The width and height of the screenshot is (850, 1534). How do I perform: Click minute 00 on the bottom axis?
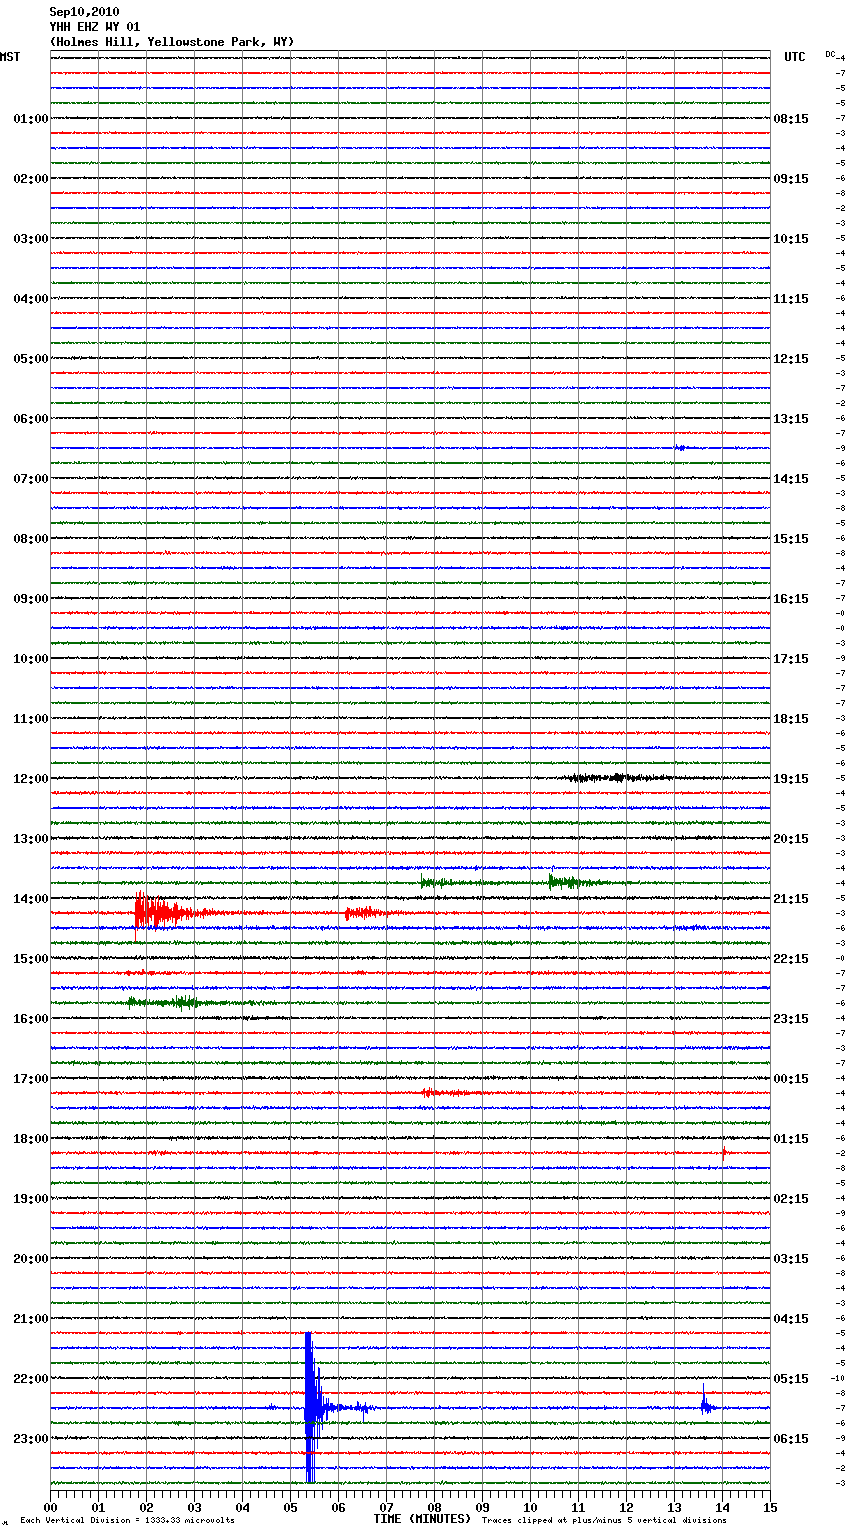50,1507
